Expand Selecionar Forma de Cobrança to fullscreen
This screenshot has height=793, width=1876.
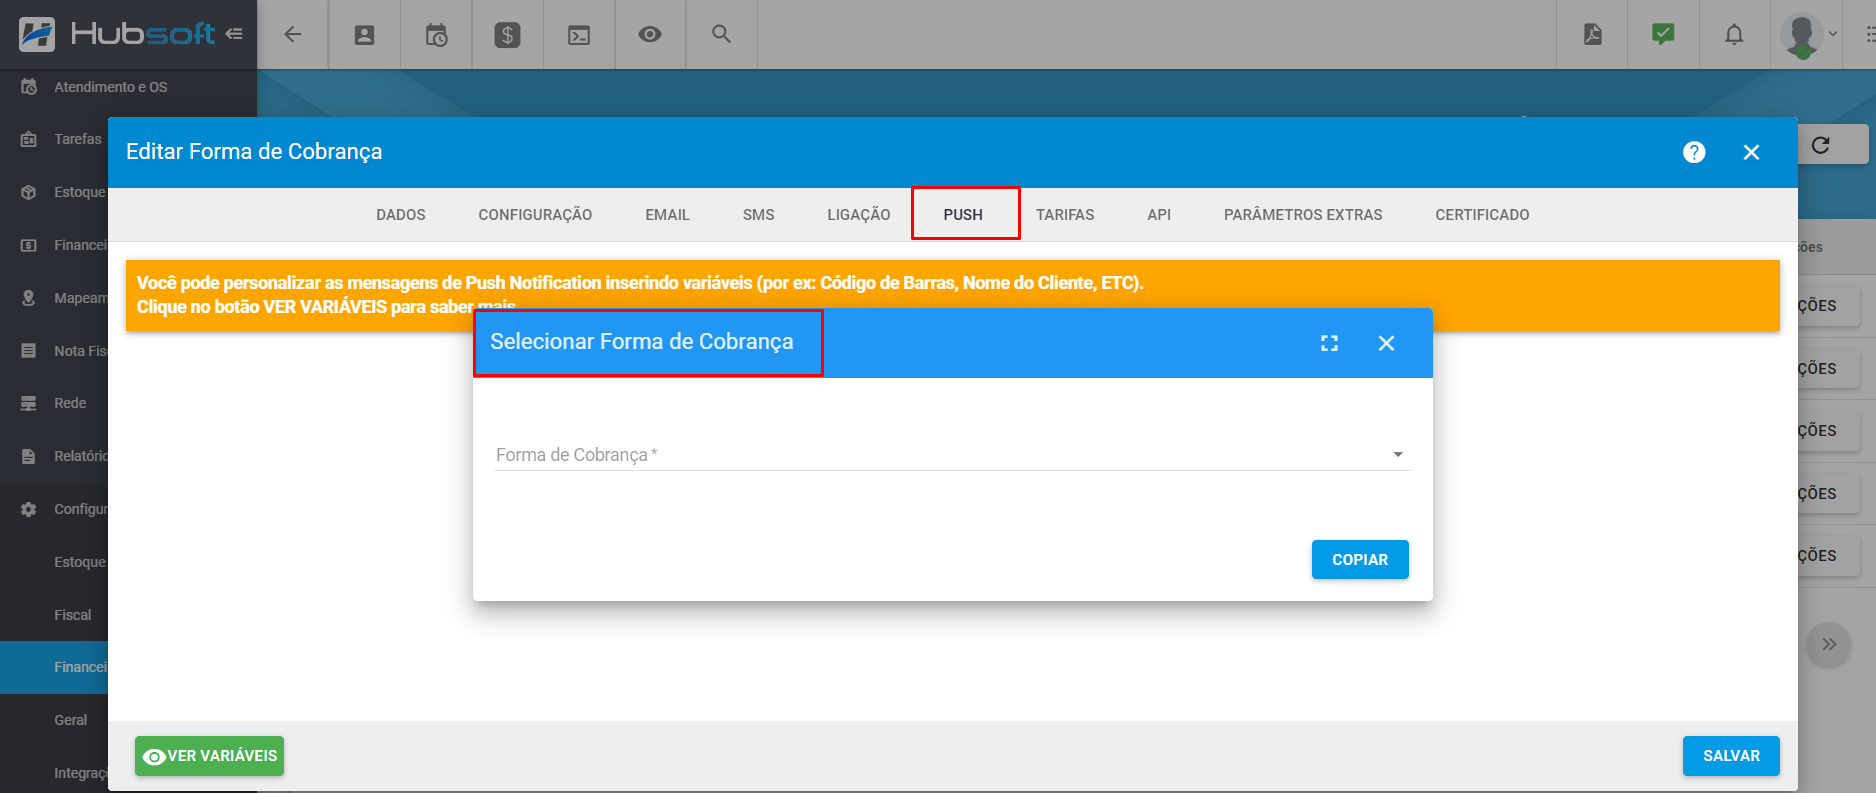pyautogui.click(x=1329, y=343)
